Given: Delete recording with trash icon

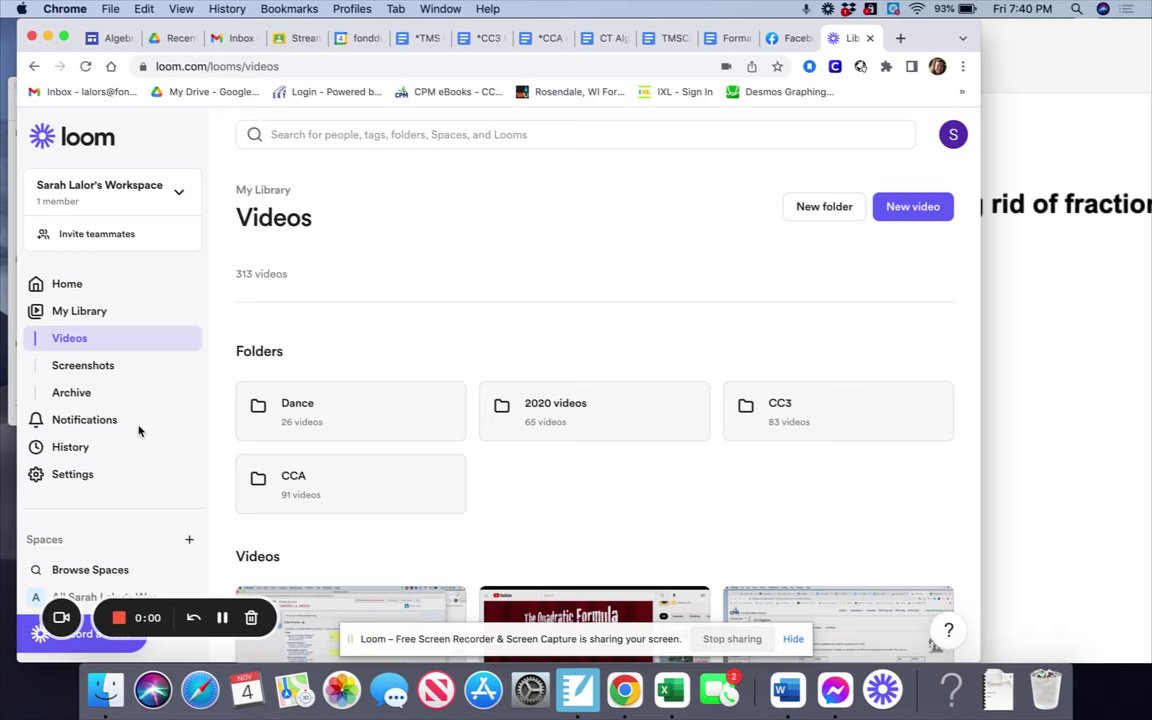Looking at the screenshot, I should click(251, 617).
